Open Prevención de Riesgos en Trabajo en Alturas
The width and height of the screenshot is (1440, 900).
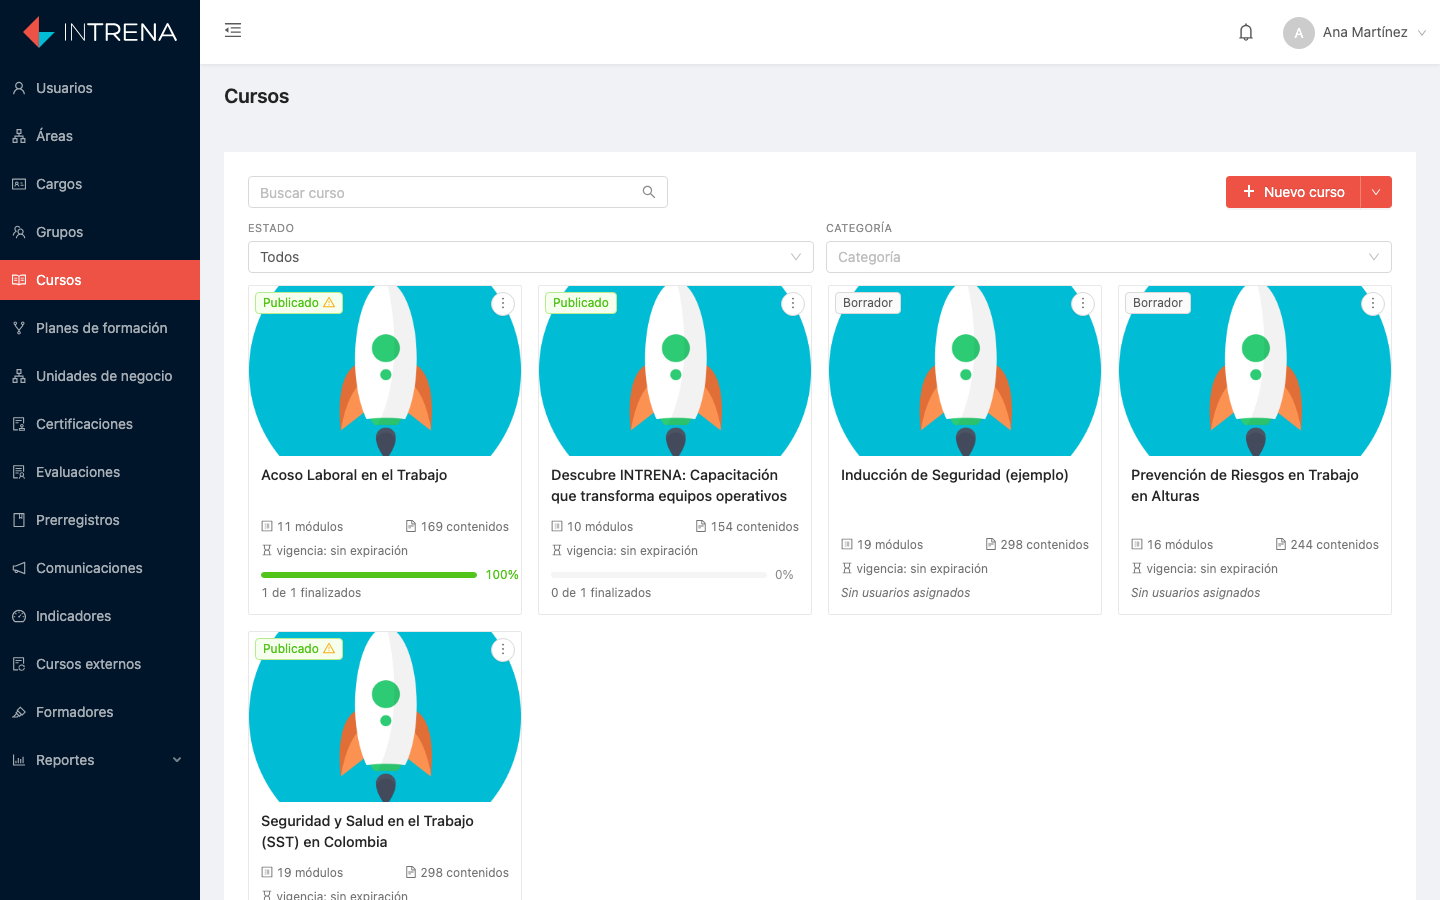click(1245, 485)
